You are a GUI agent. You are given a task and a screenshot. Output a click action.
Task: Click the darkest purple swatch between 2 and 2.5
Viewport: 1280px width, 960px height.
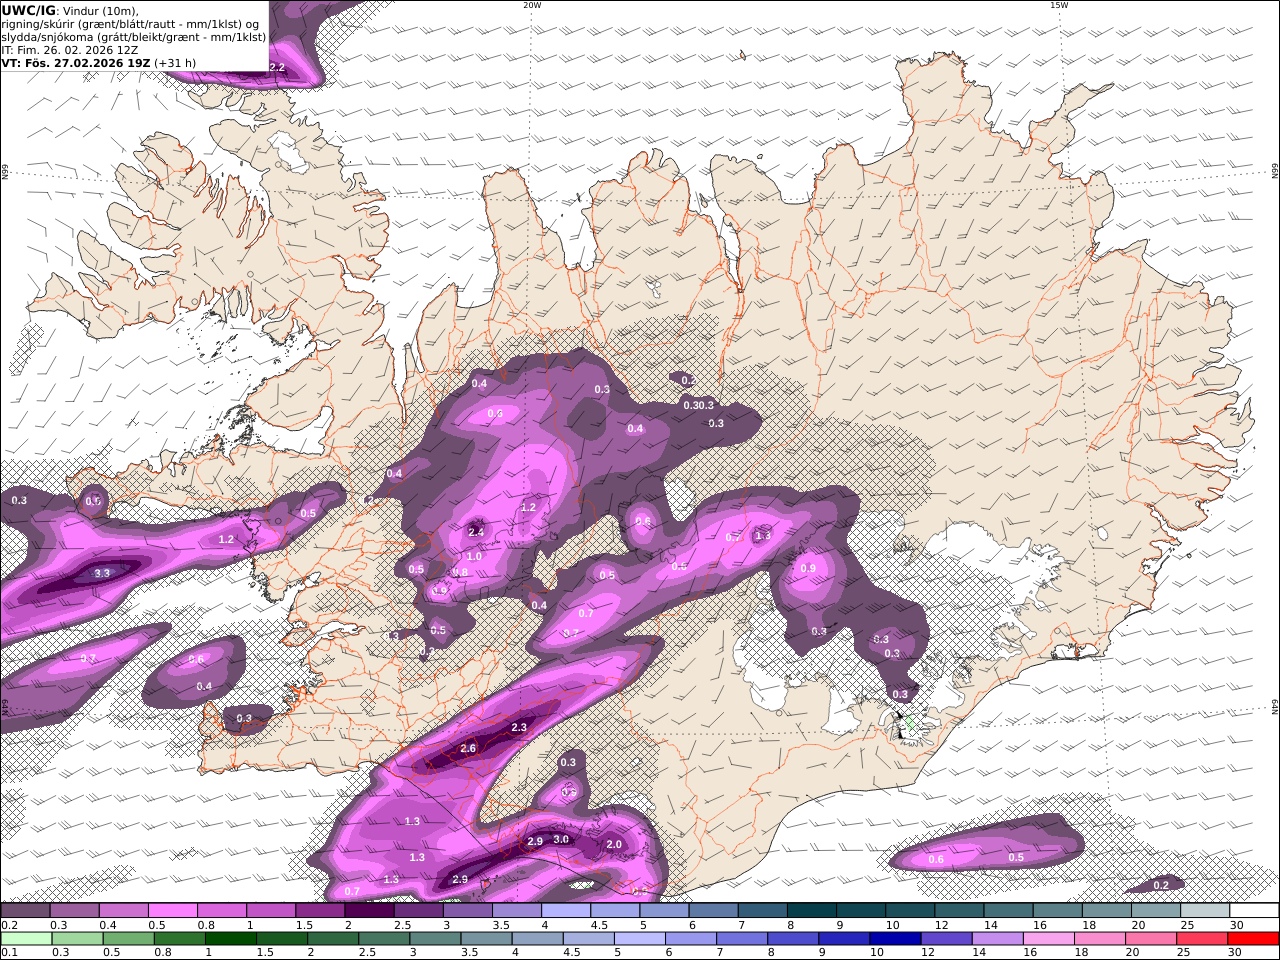click(x=369, y=911)
